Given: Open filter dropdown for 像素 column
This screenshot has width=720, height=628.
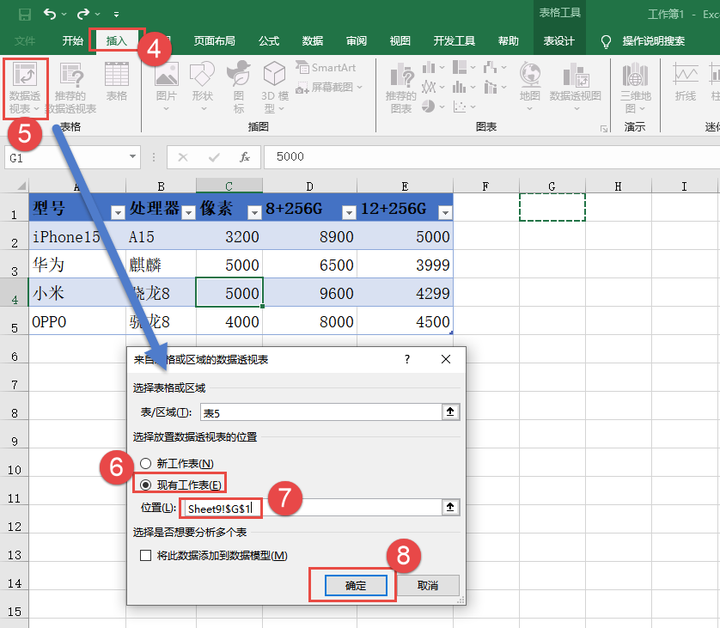Looking at the screenshot, I should coord(254,212).
